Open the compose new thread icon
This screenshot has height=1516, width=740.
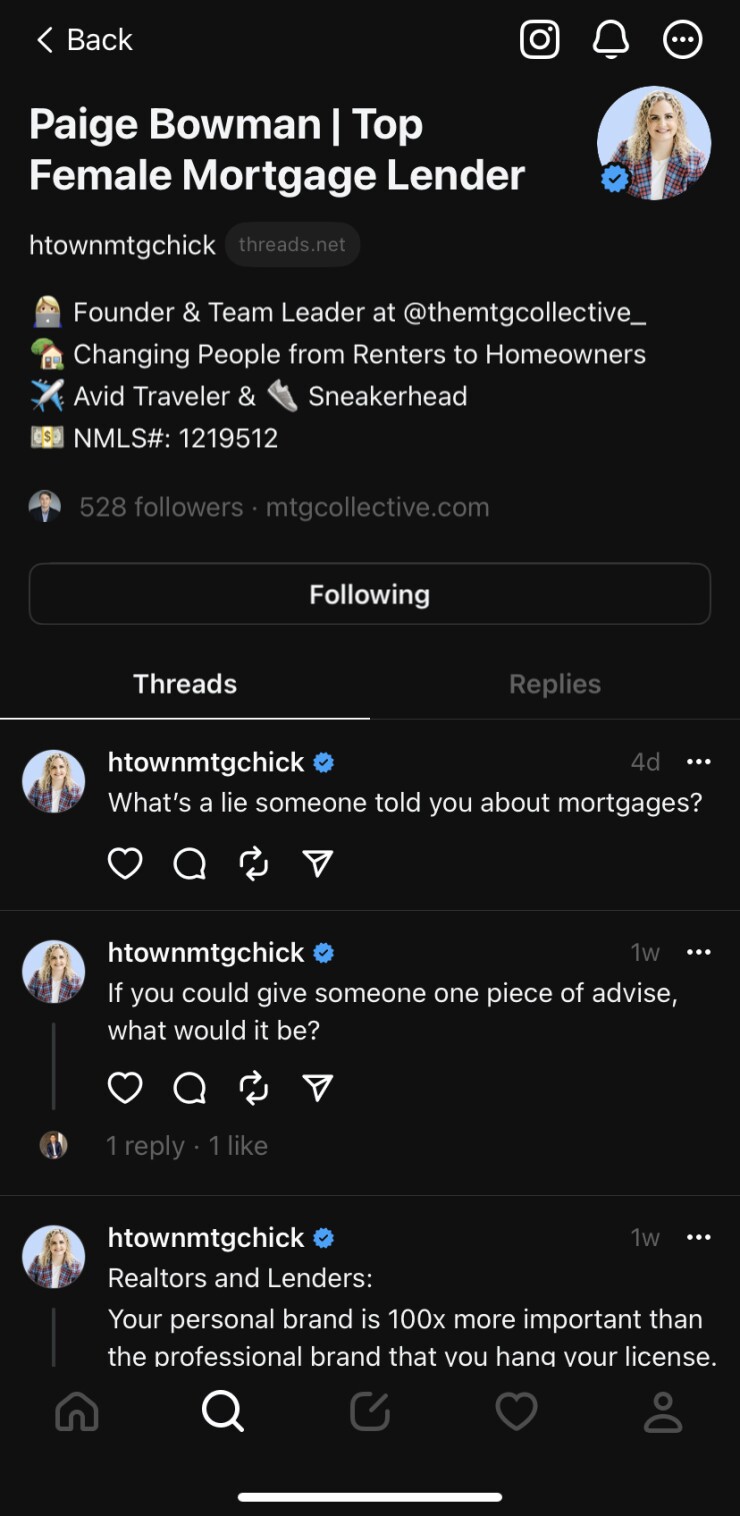(x=370, y=1412)
